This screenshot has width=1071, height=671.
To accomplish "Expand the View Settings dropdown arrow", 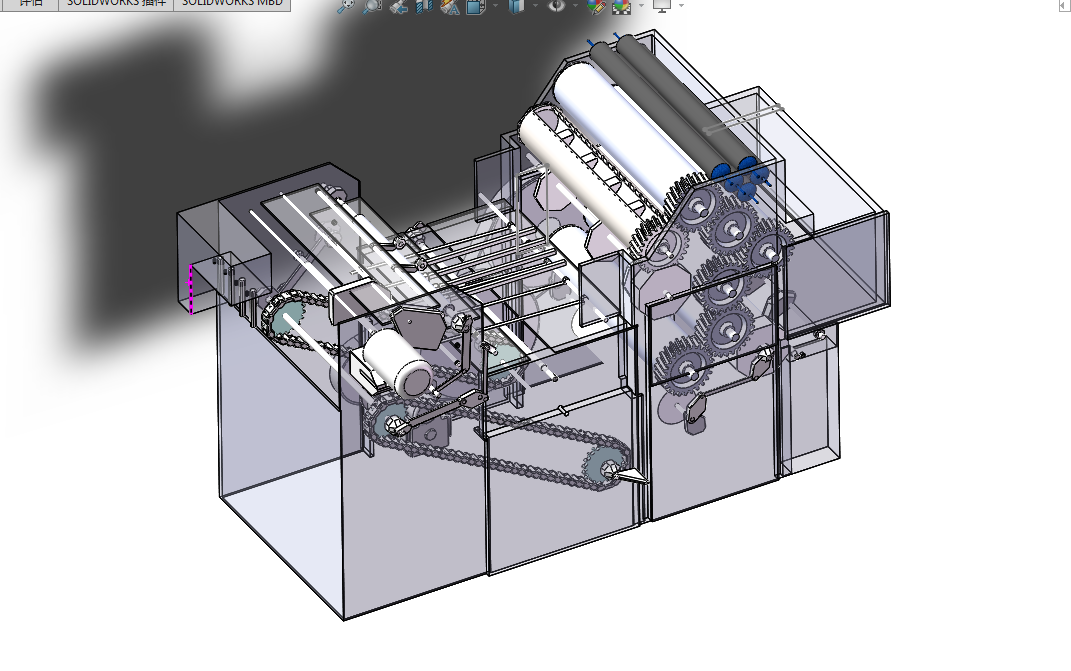I will [681, 5].
